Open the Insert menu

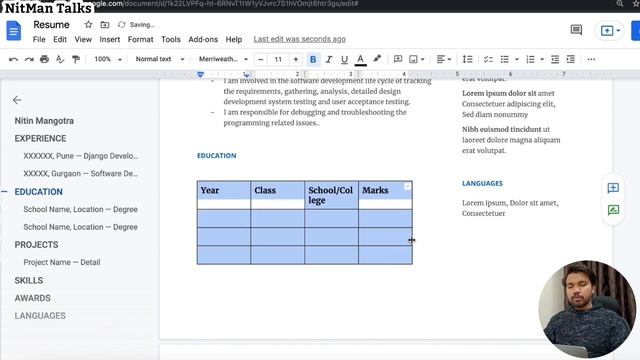coord(110,40)
